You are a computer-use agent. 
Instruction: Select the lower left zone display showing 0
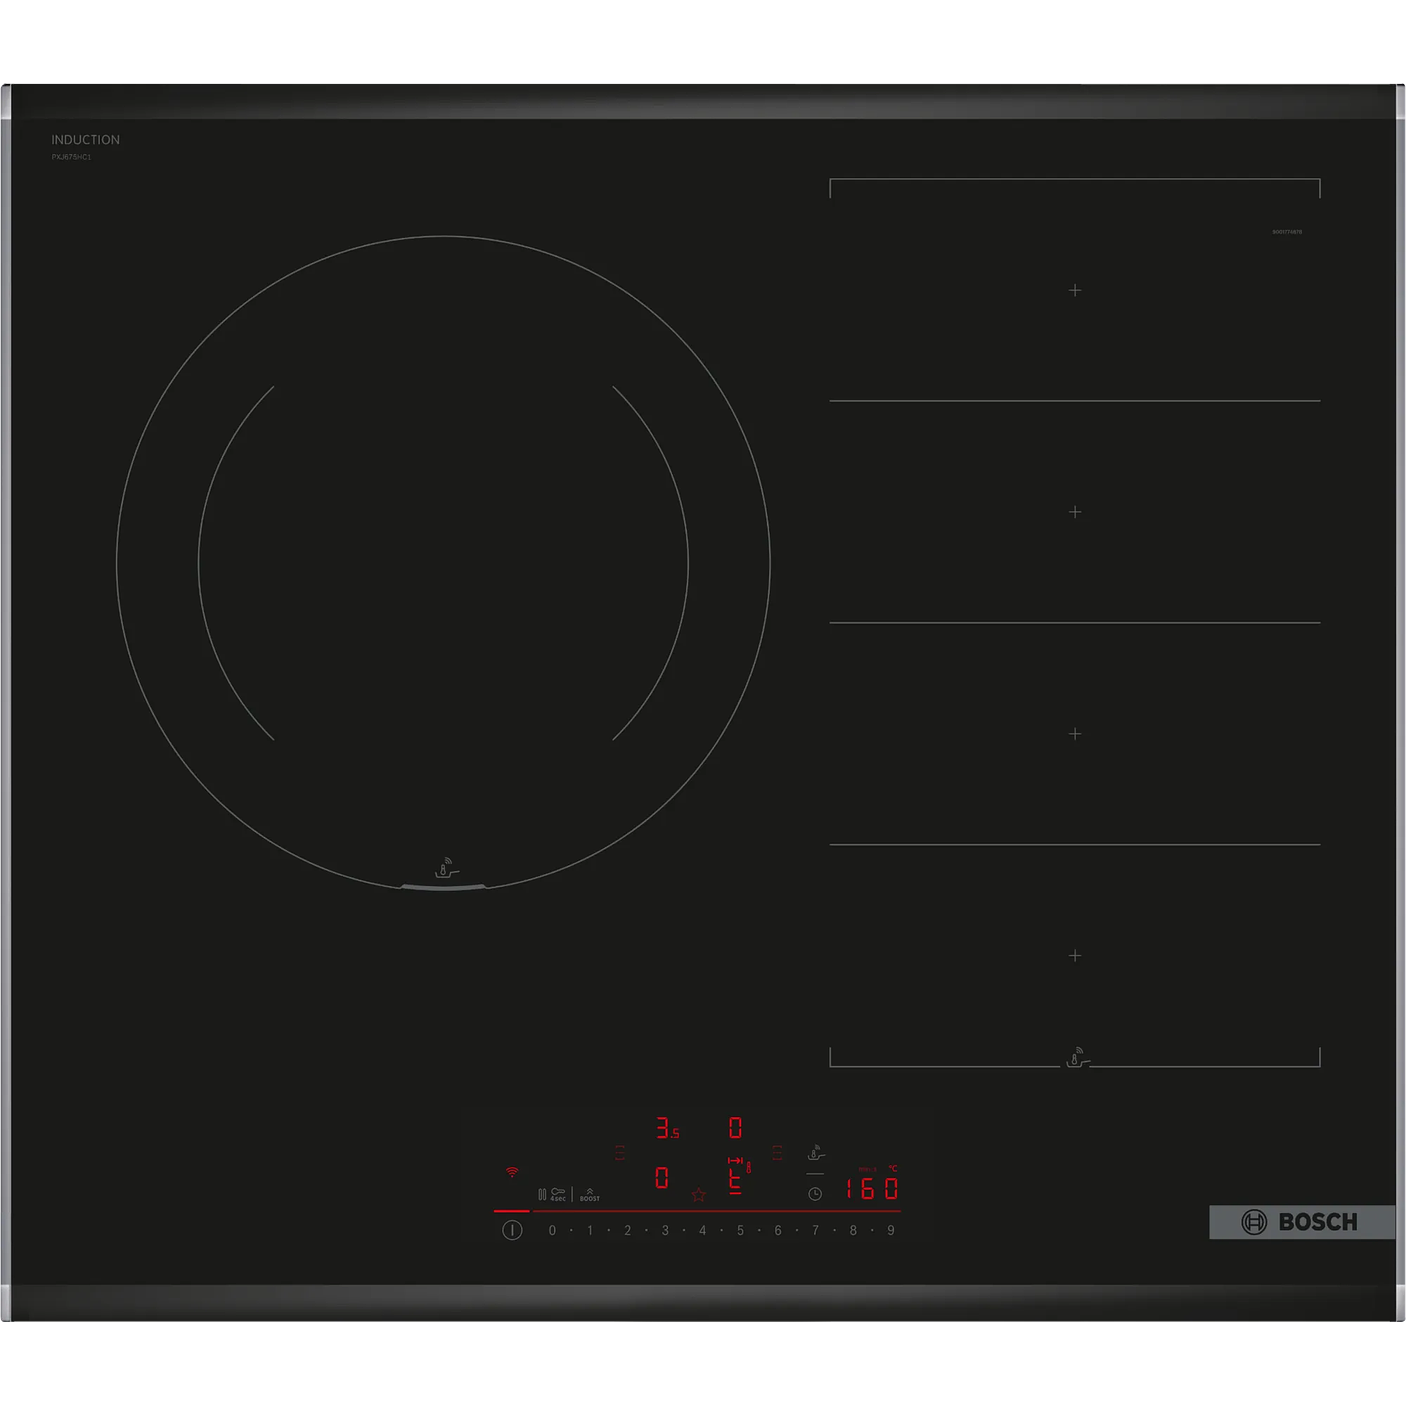pos(661,1178)
